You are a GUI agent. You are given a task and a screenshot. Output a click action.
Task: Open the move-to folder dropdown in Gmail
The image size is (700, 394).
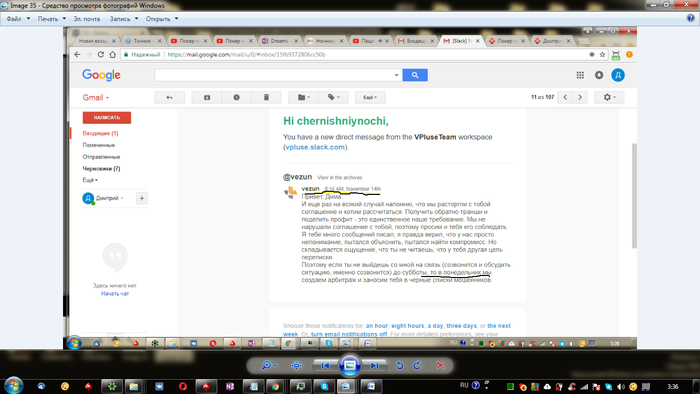pyautogui.click(x=304, y=97)
